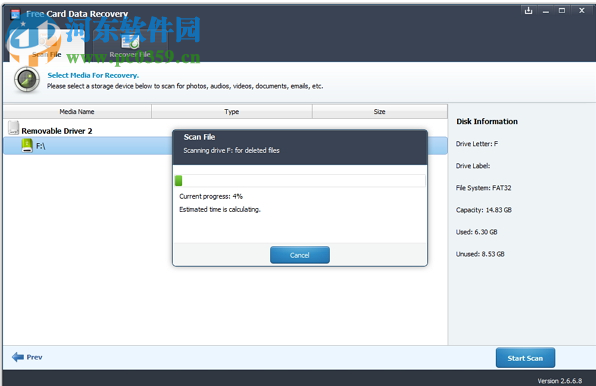Sort by the Media Name column header
Image resolution: width=596 pixels, height=386 pixels.
coord(77,112)
